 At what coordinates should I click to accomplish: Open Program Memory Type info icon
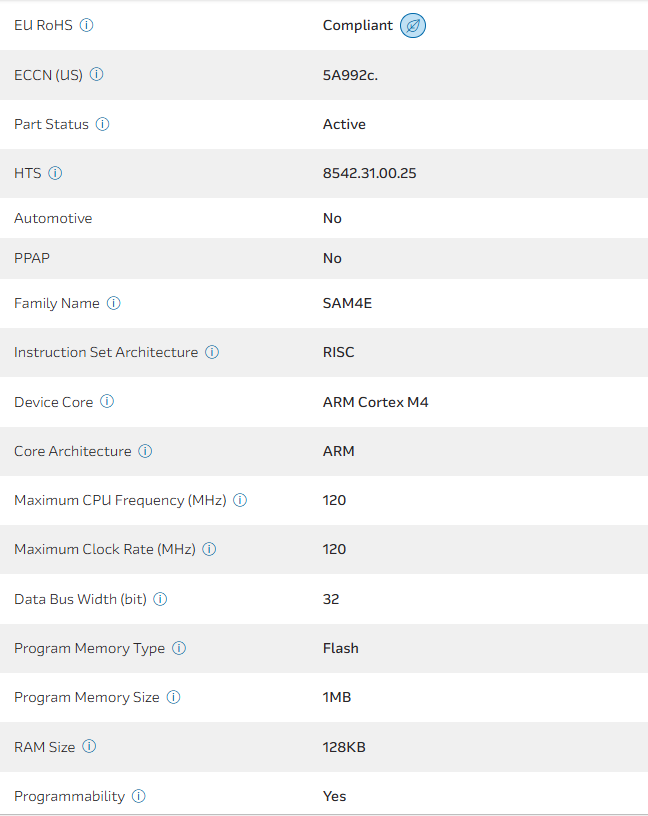click(179, 648)
